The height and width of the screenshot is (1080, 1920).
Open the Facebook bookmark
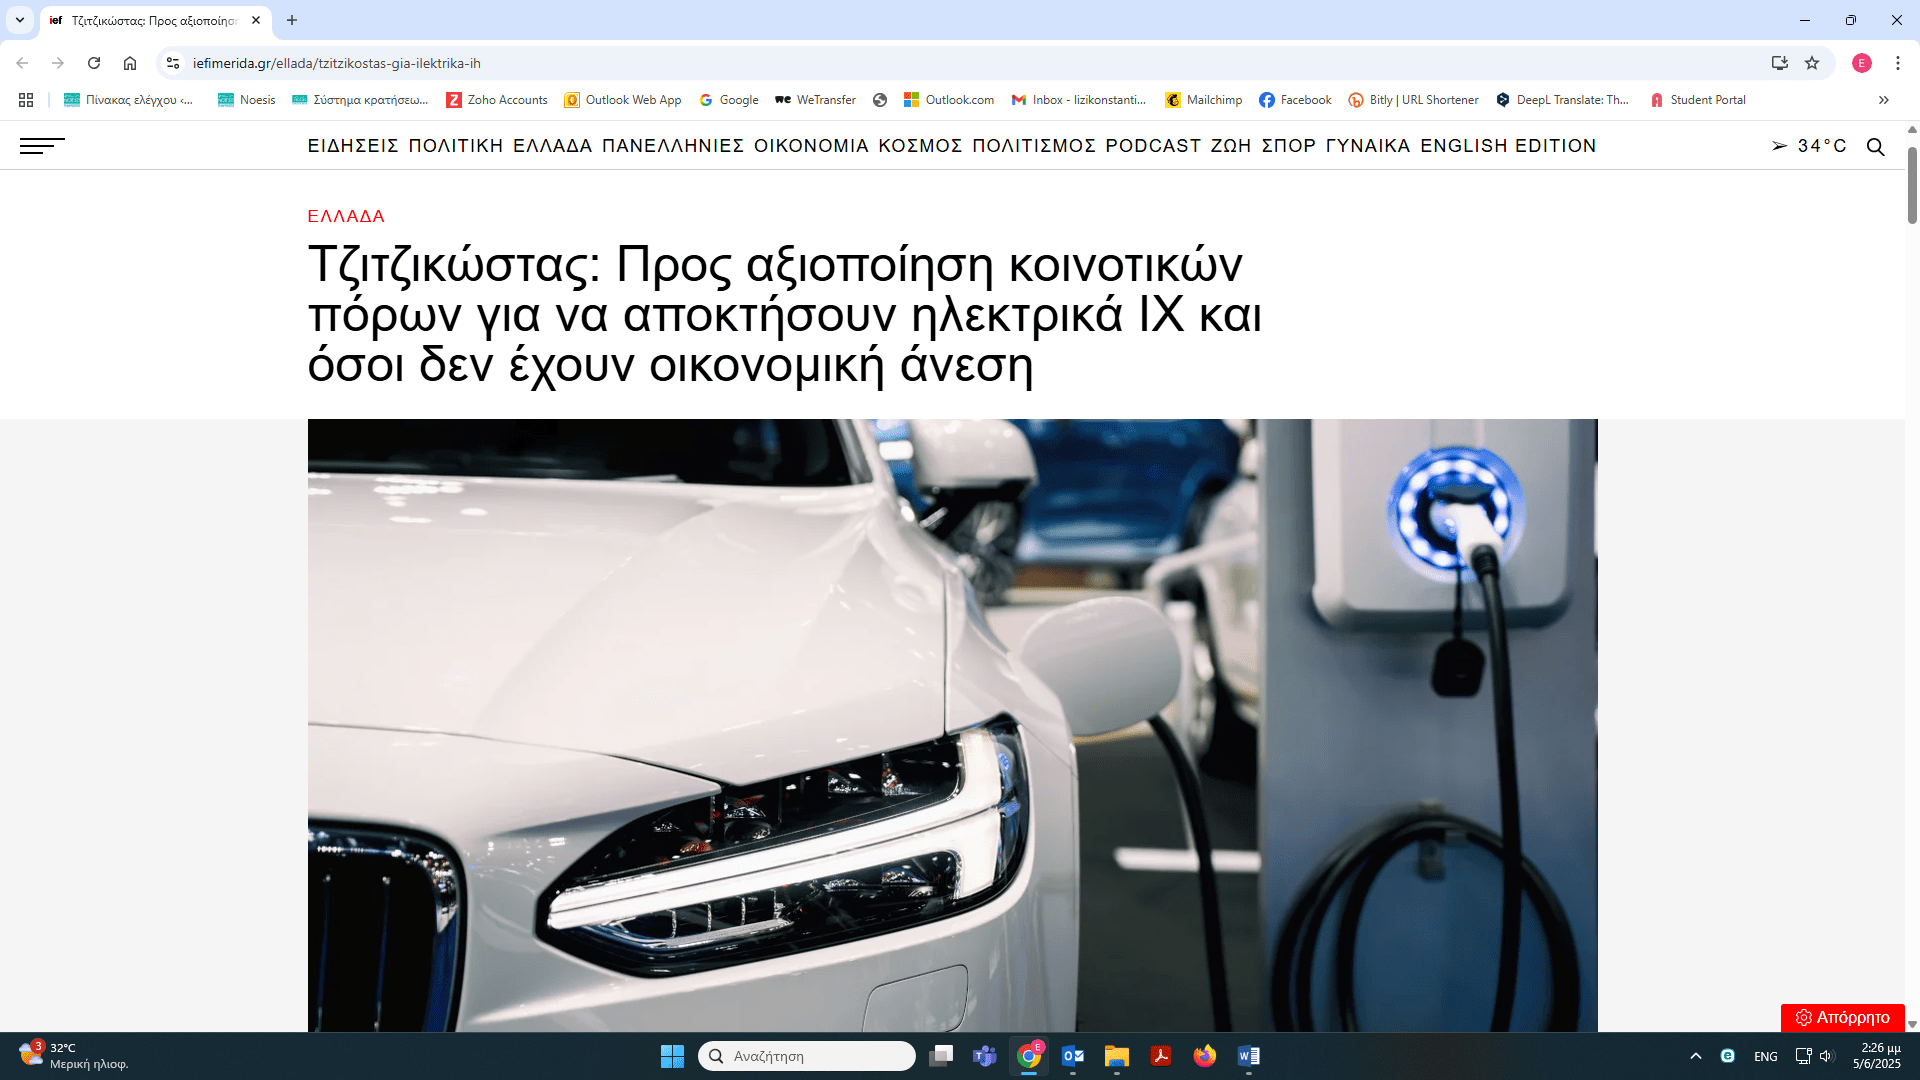pos(1295,100)
